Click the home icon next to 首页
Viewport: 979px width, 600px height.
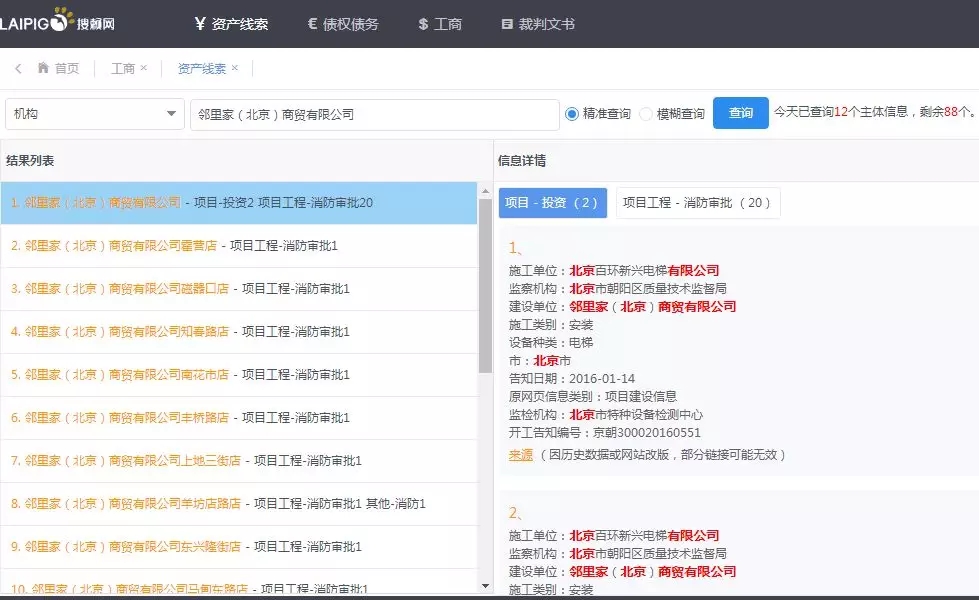[43, 69]
